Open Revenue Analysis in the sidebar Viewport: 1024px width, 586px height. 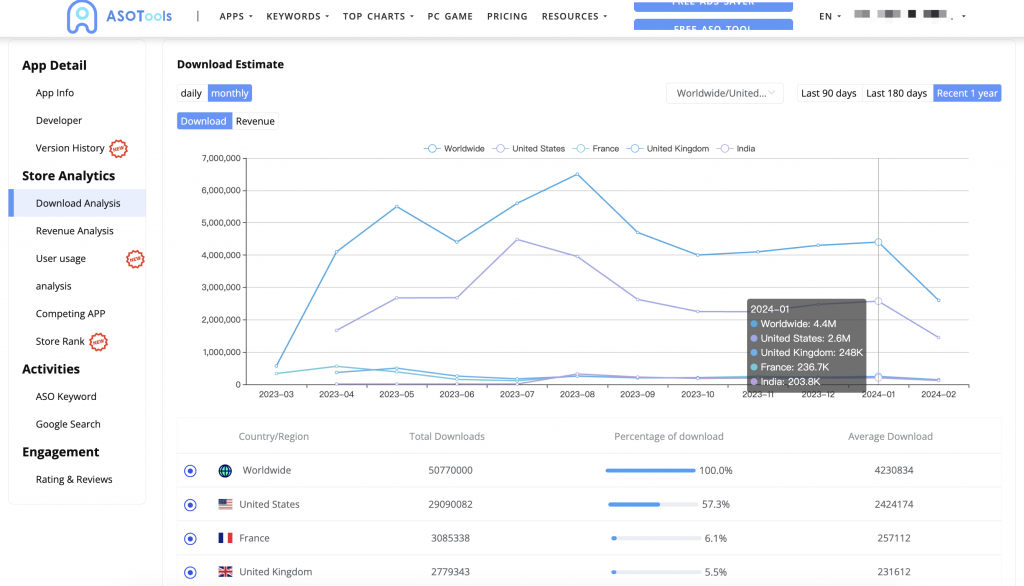click(75, 231)
